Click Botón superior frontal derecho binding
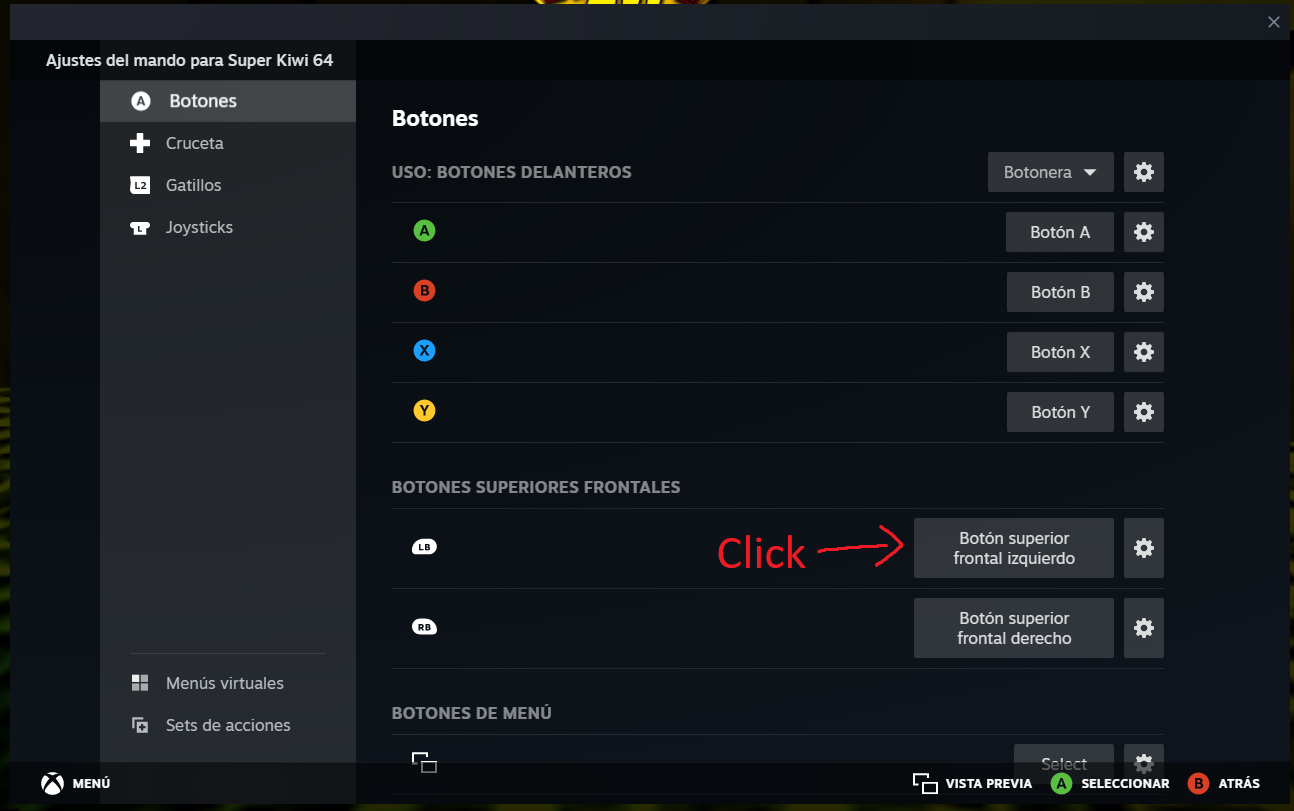 (x=1013, y=627)
